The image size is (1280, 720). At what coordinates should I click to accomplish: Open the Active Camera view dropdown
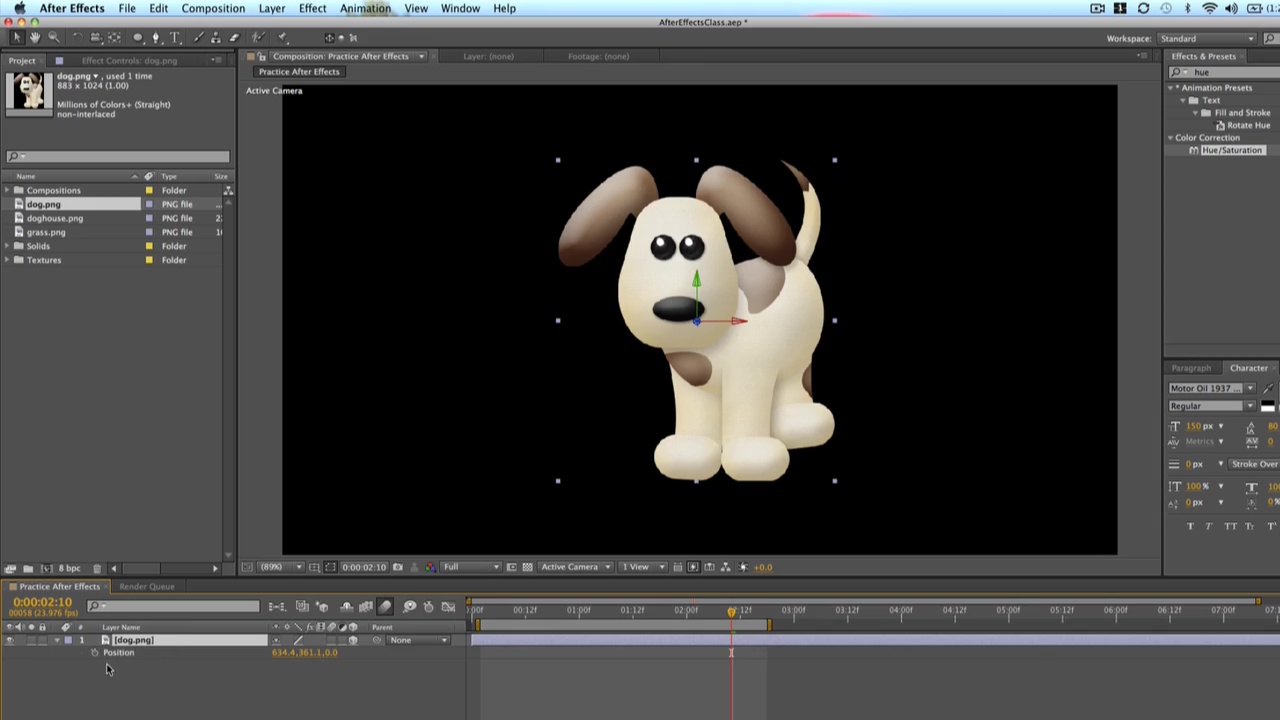click(x=576, y=568)
